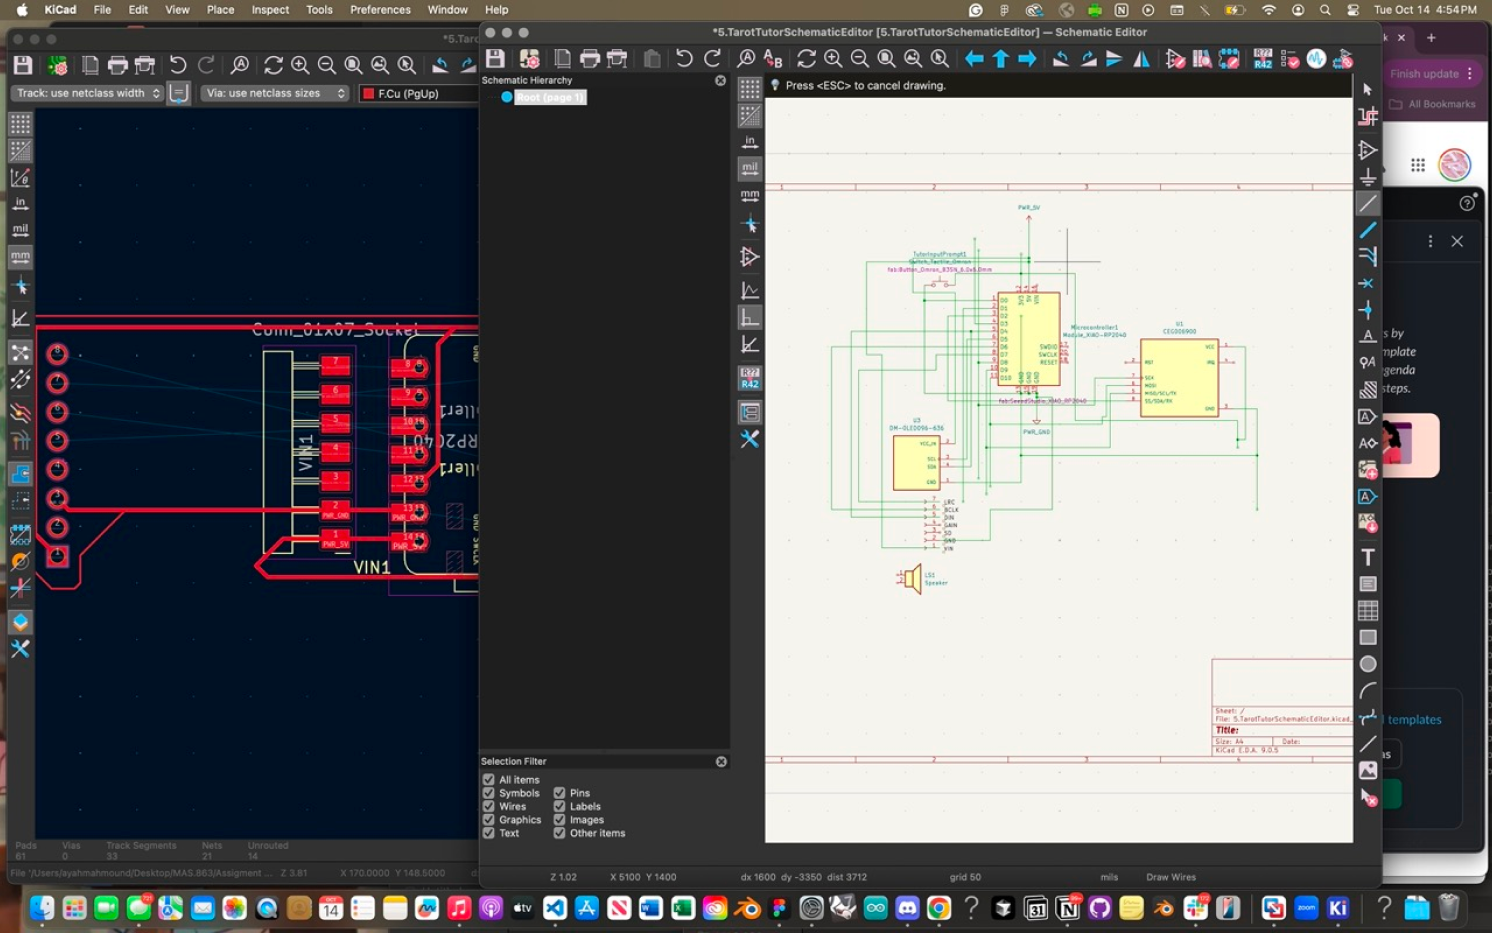Open the PCB board setup icon
Image resolution: width=1492 pixels, height=933 pixels.
[x=58, y=66]
